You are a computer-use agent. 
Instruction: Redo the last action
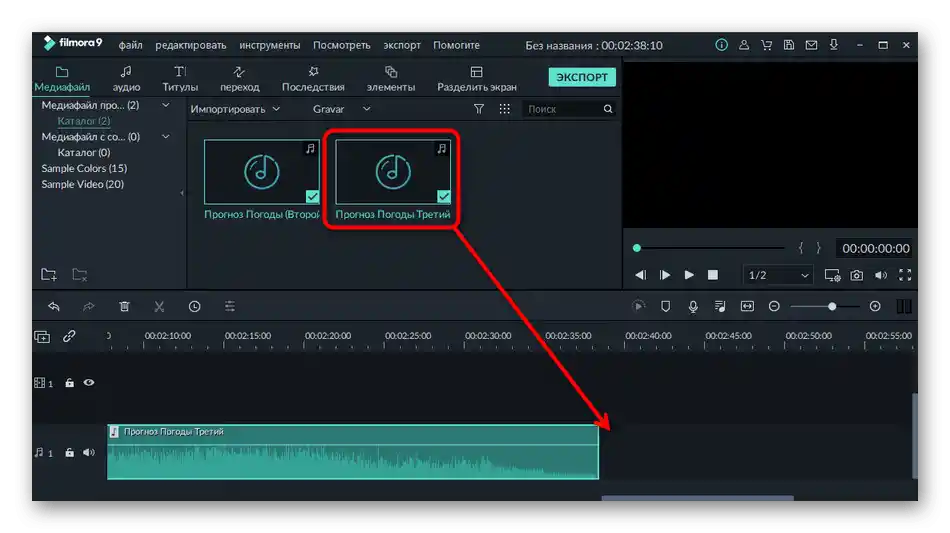(x=88, y=306)
